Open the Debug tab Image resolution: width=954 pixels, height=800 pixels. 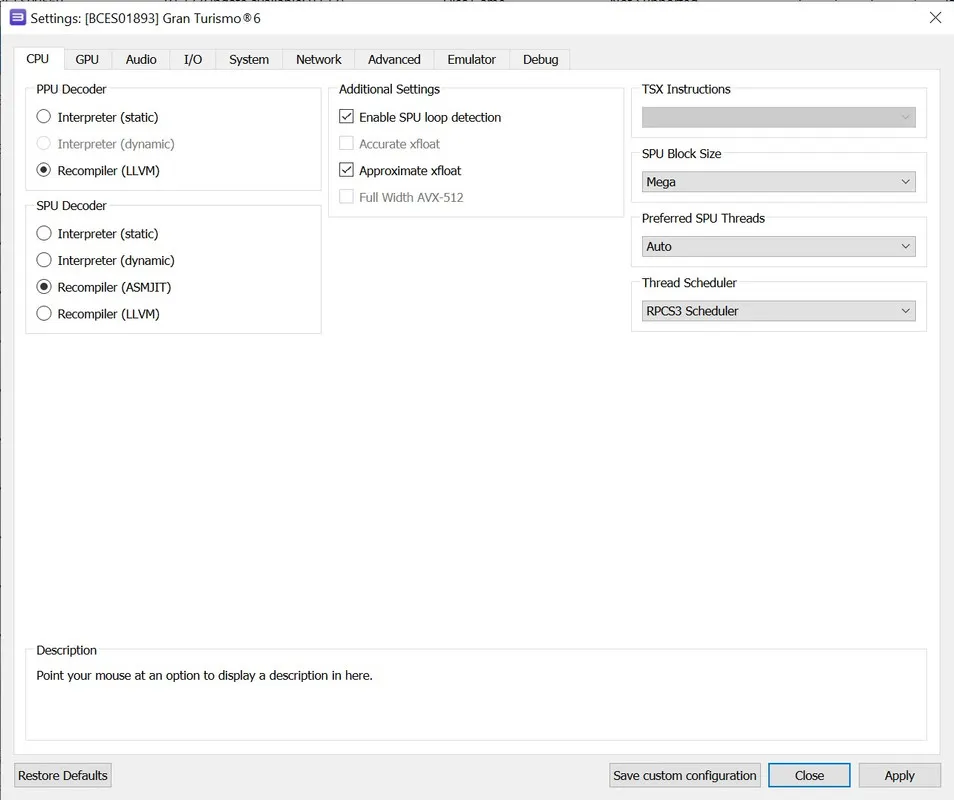point(540,60)
